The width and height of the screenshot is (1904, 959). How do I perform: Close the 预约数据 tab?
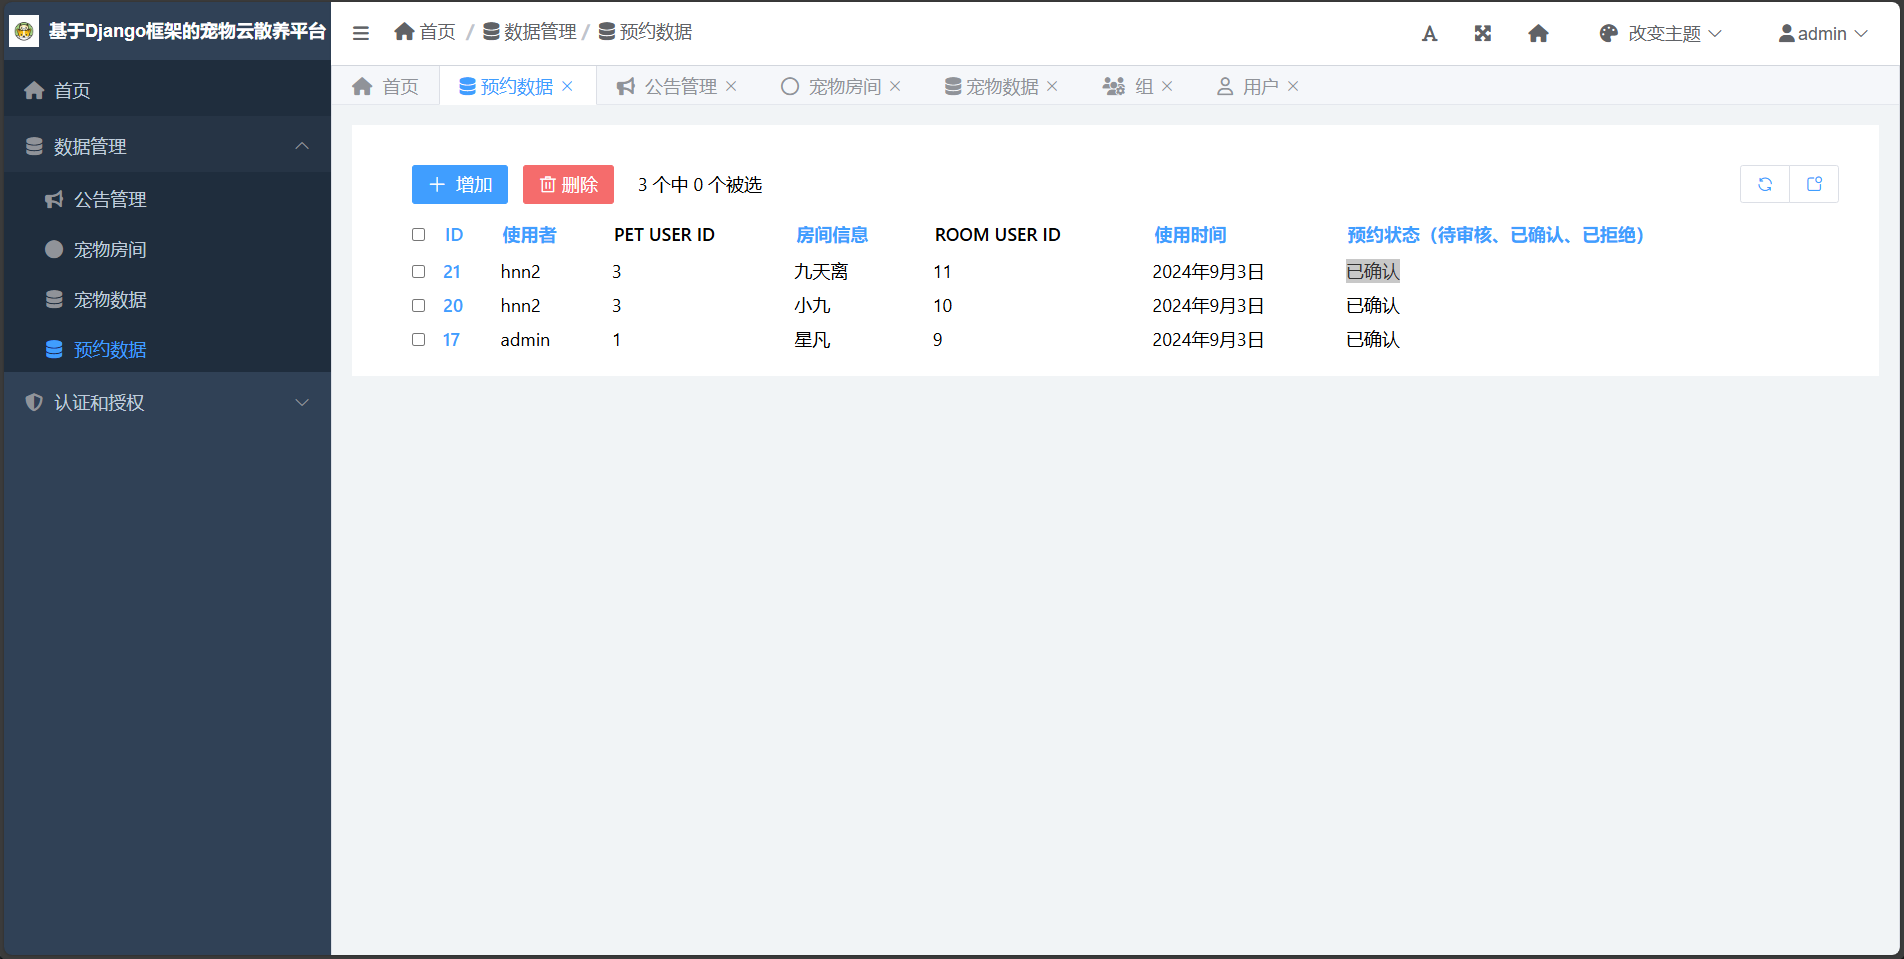pyautogui.click(x=568, y=86)
